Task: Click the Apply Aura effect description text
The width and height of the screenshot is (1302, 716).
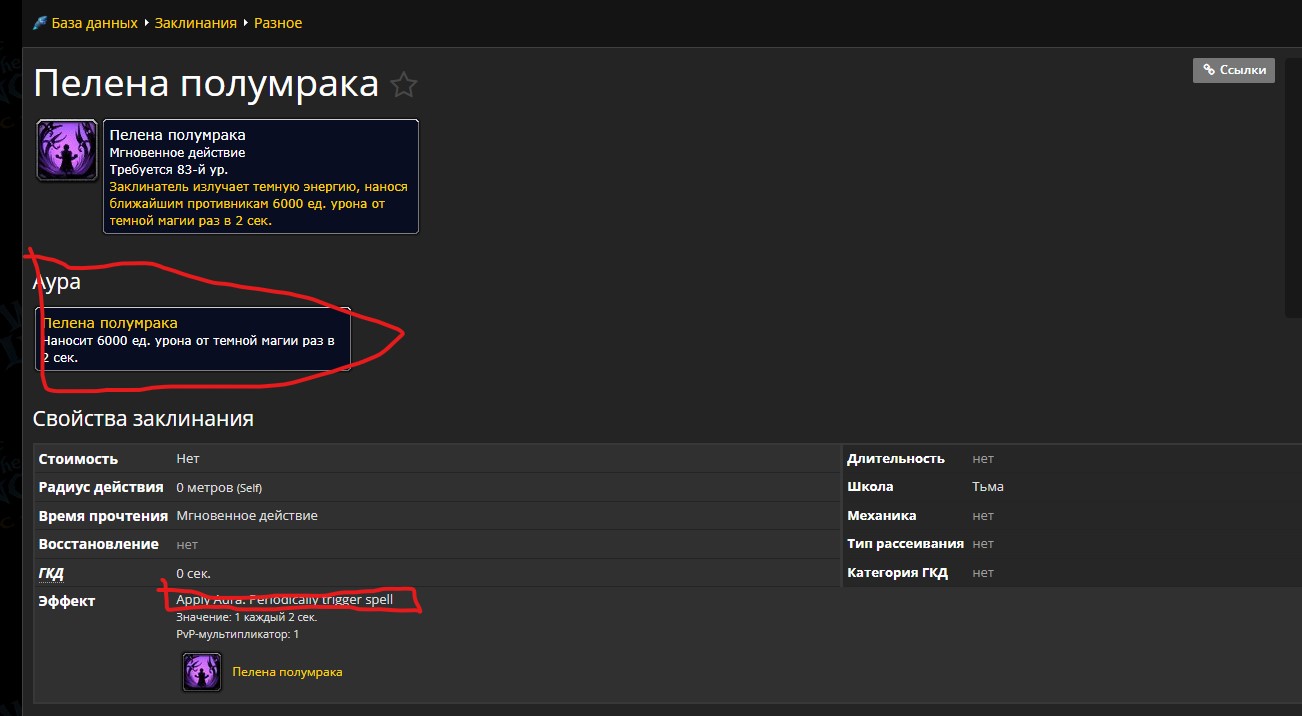Action: (284, 600)
